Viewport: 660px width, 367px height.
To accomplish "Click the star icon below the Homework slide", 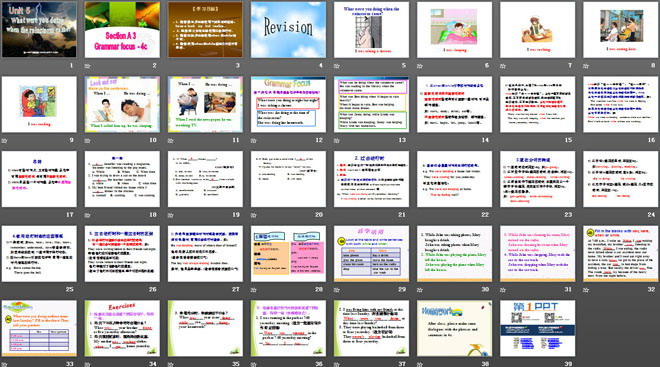I will (420, 364).
